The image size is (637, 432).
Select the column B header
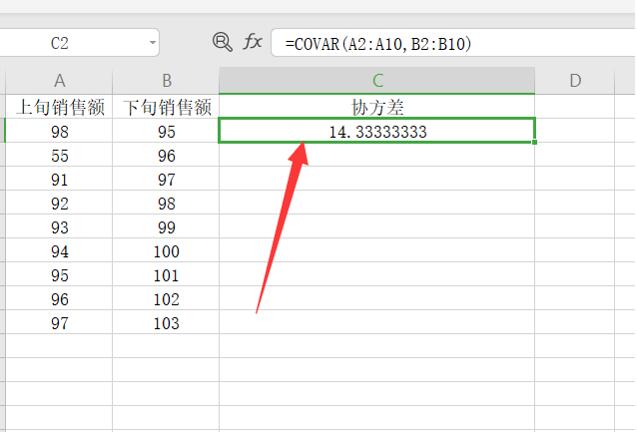click(166, 81)
